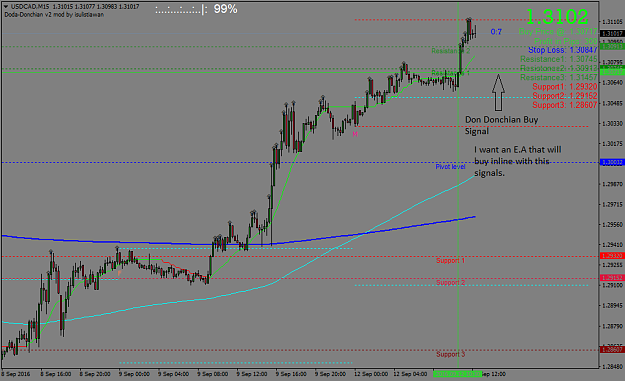Click the large green 1.3102 price label
Screen dimensions: 625x381
tap(557, 17)
